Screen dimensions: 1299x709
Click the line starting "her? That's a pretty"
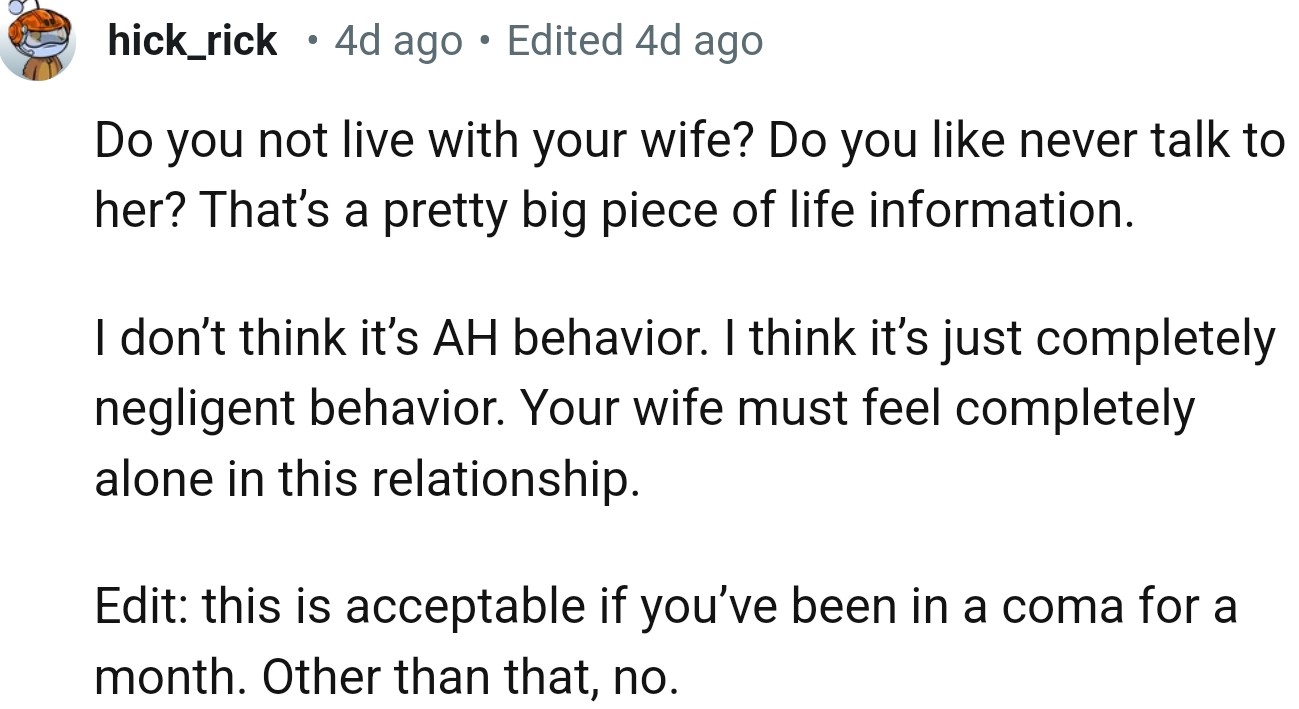[614, 212]
